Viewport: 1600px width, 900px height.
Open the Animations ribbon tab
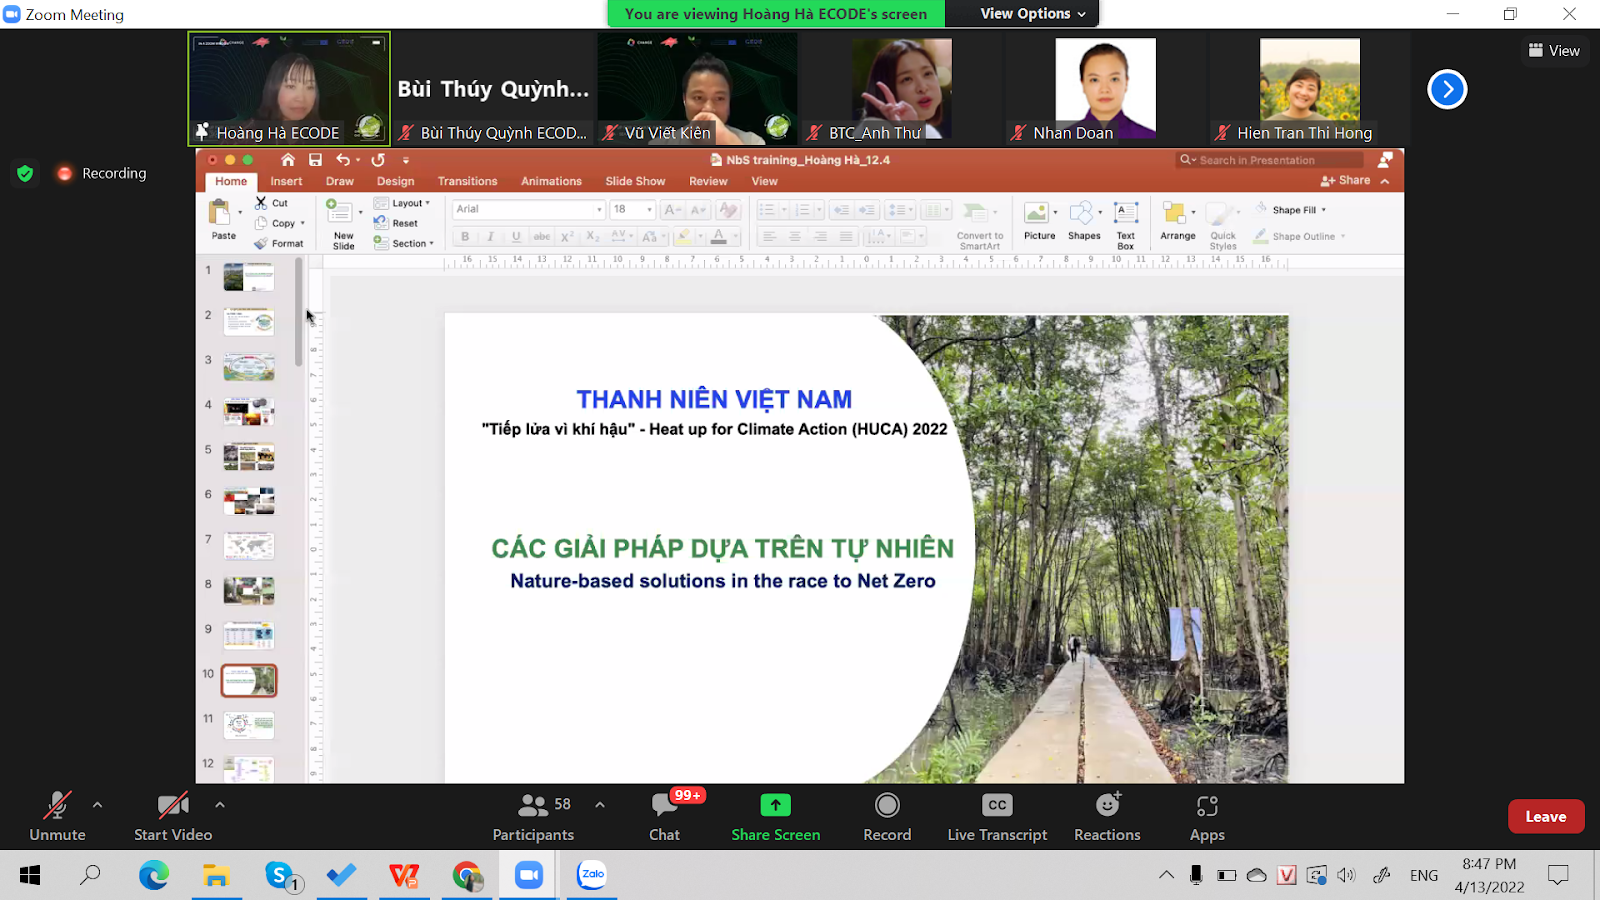(x=551, y=181)
